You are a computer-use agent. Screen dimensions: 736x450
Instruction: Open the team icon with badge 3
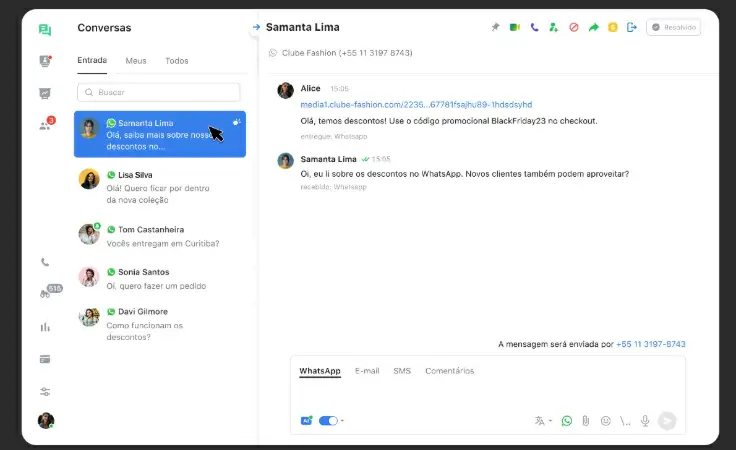pos(46,124)
